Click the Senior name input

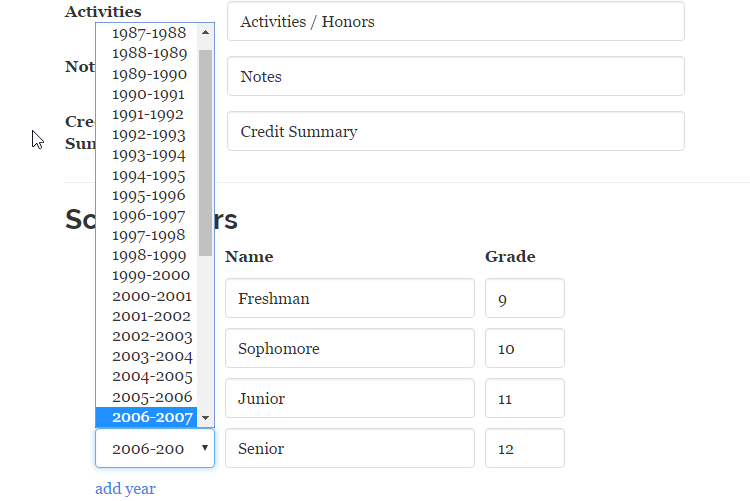(349, 448)
